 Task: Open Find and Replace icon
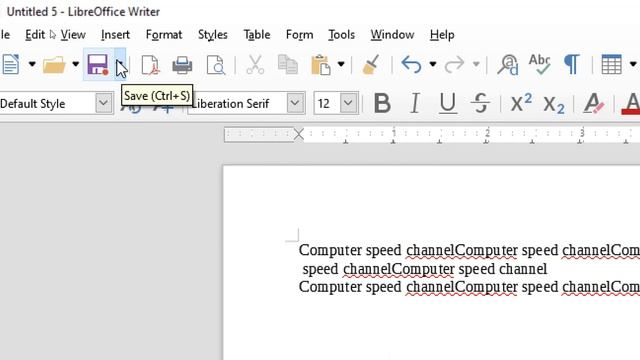[x=507, y=64]
